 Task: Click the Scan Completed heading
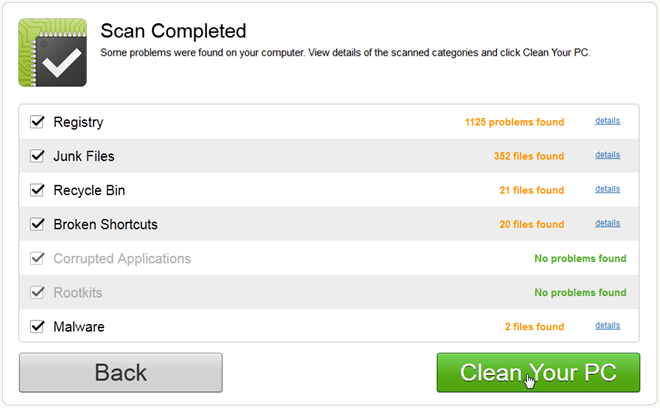173,32
